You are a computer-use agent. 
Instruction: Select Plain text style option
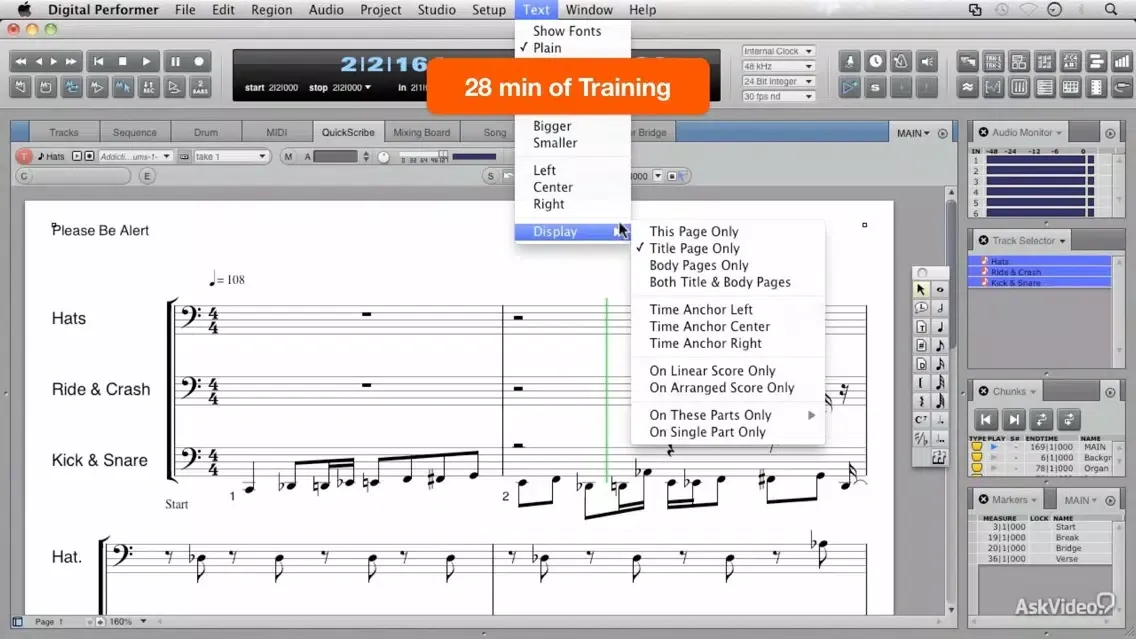(547, 48)
